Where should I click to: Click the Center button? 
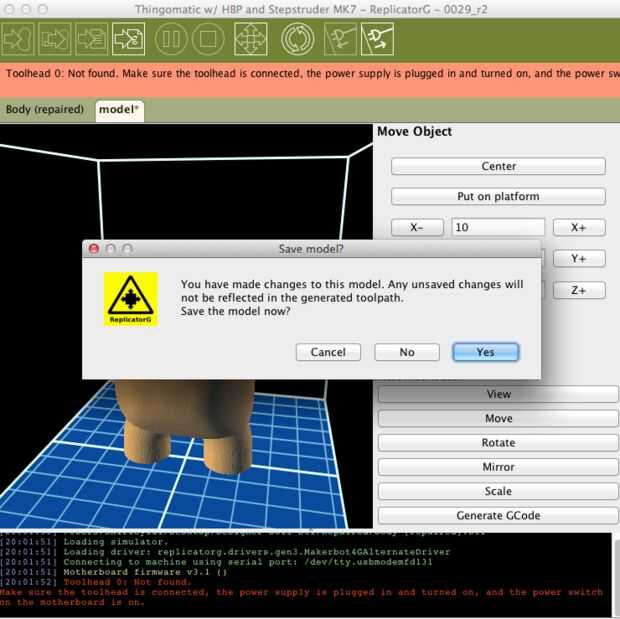498,166
